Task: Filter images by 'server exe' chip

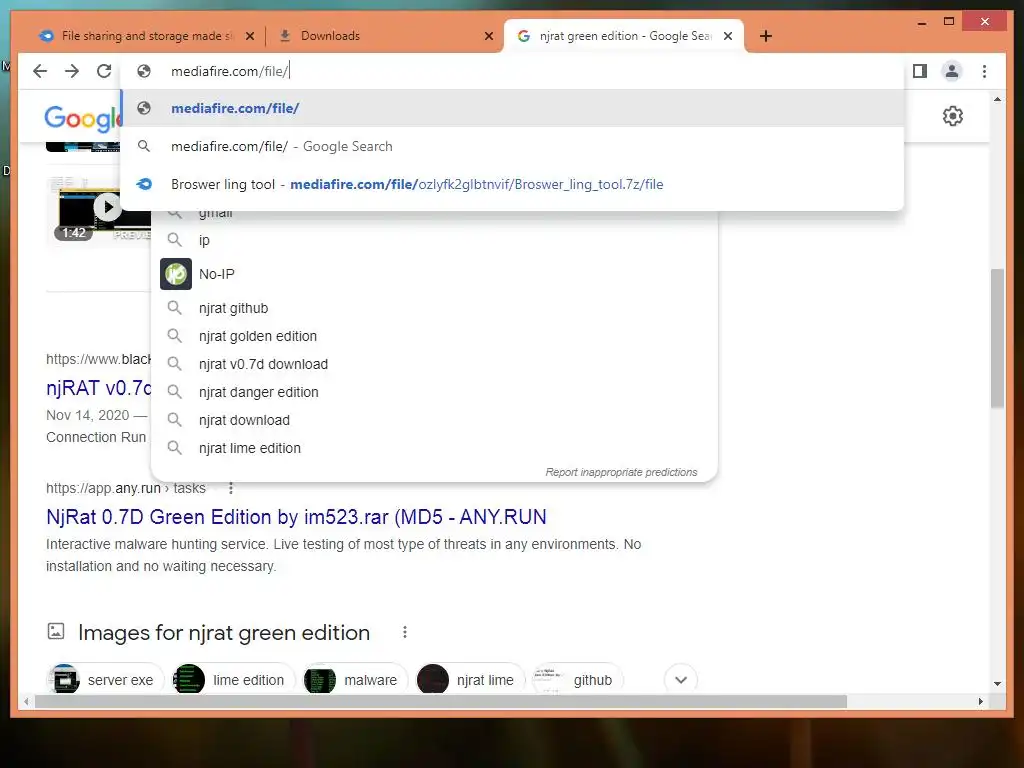Action: [103, 680]
